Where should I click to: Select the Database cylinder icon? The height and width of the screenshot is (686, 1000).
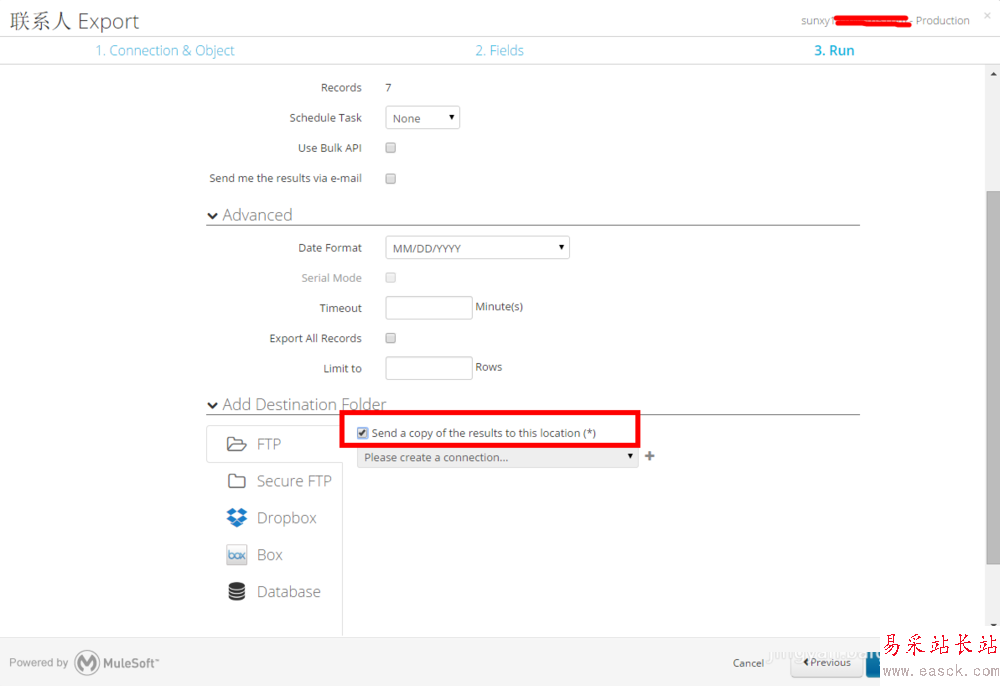(x=236, y=592)
